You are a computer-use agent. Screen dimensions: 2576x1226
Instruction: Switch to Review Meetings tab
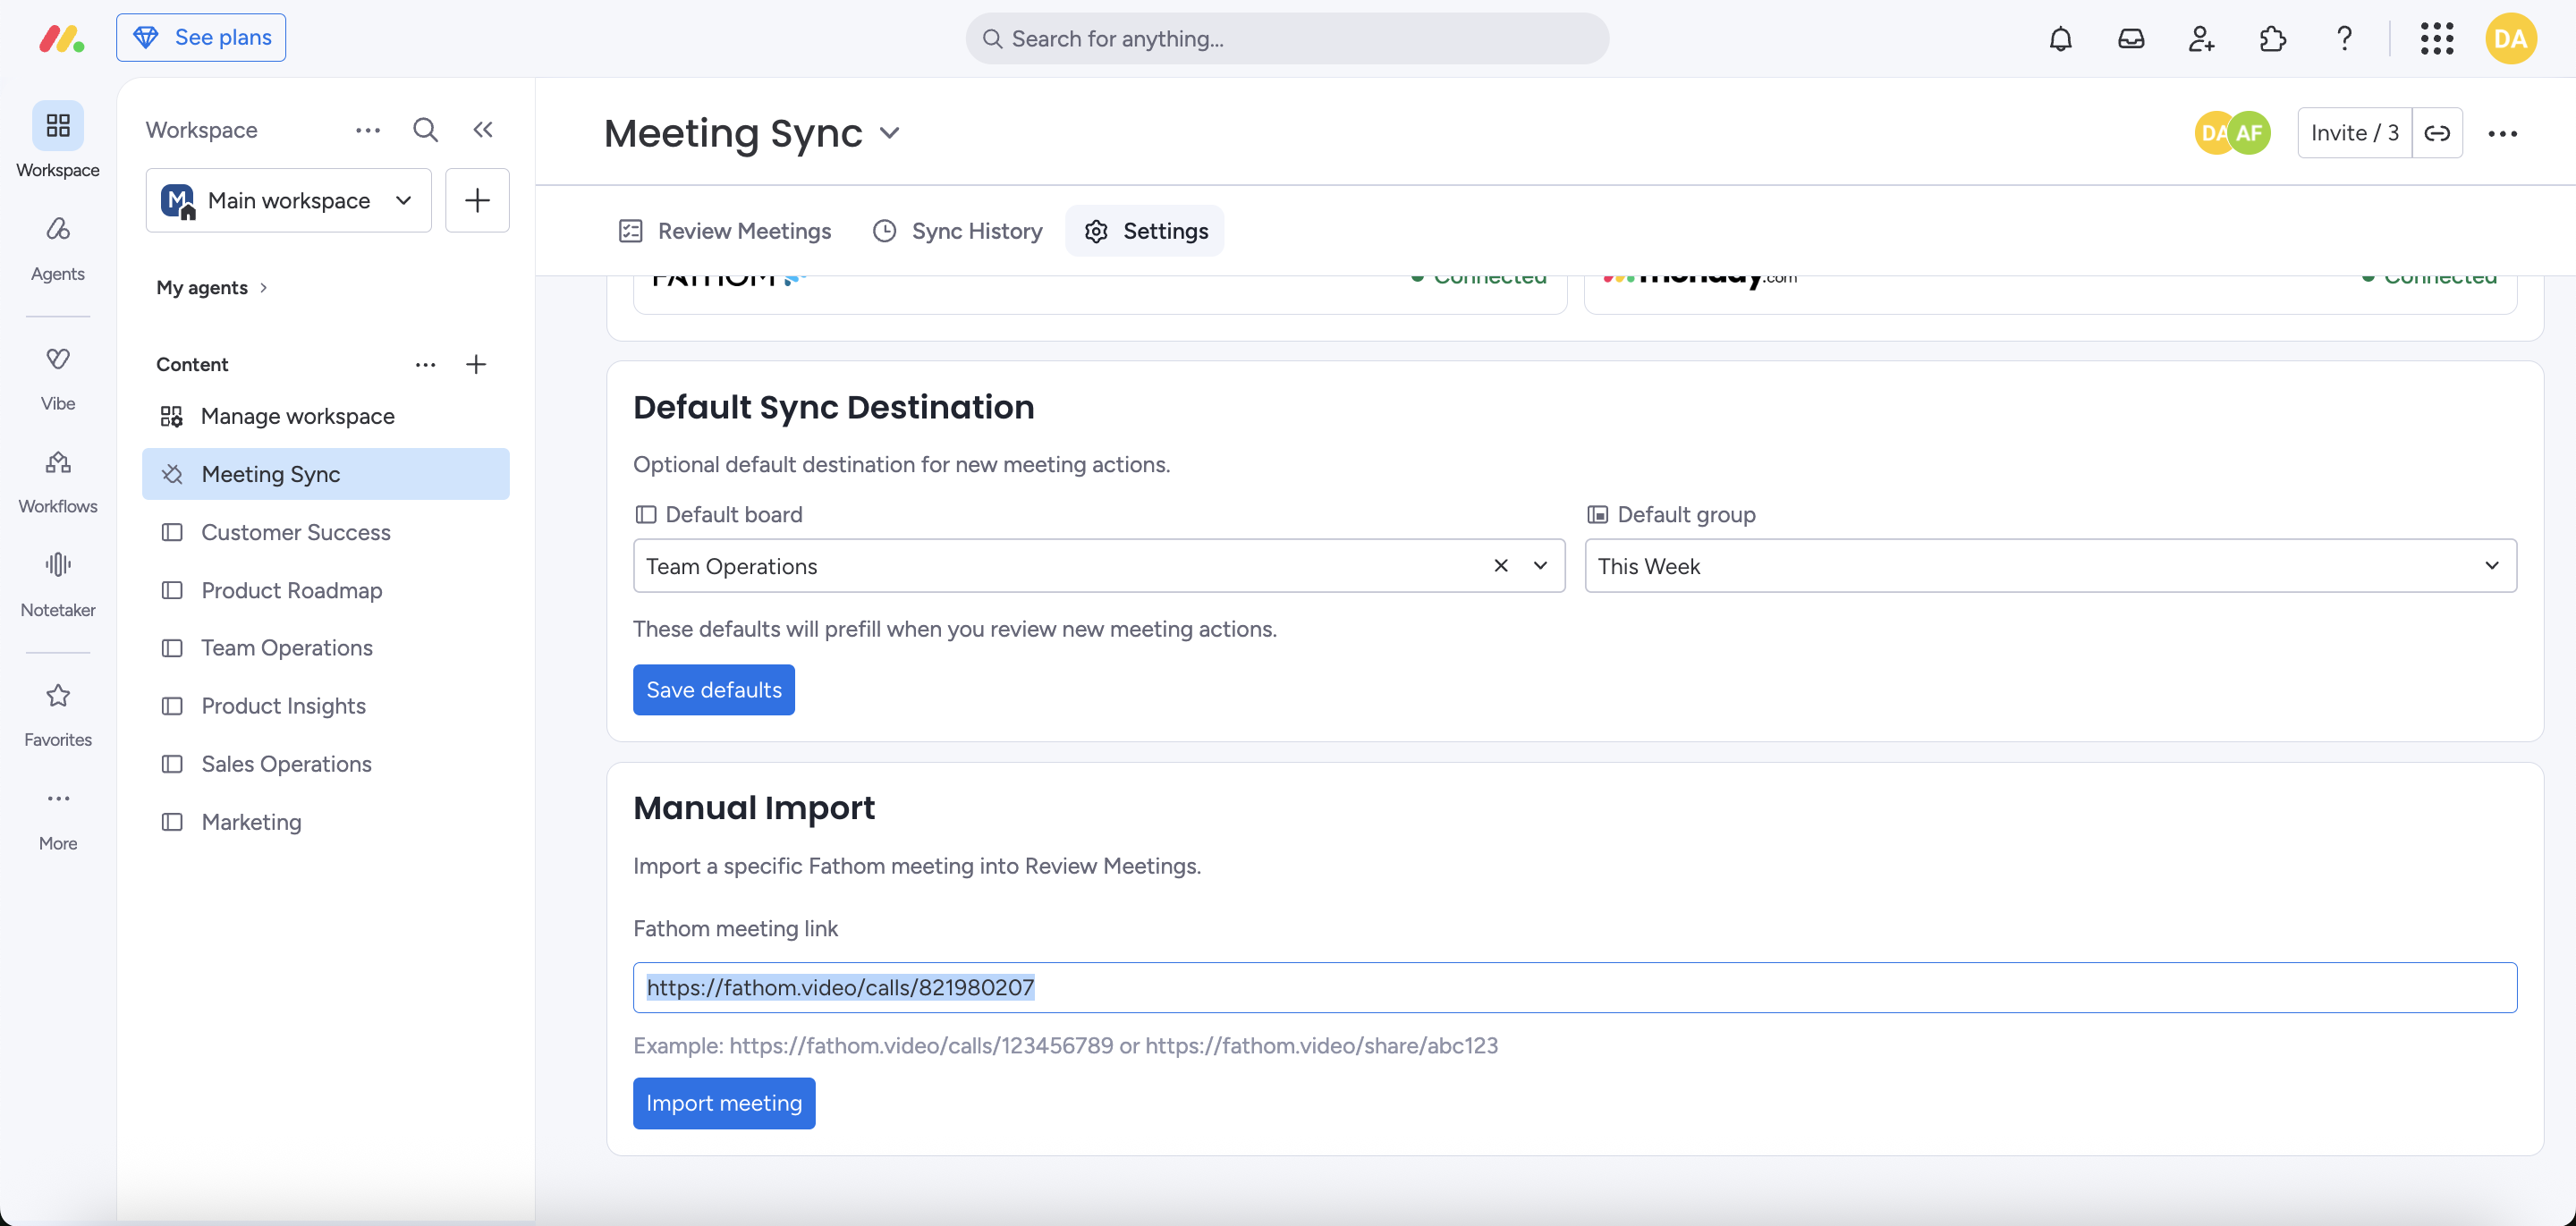point(725,231)
